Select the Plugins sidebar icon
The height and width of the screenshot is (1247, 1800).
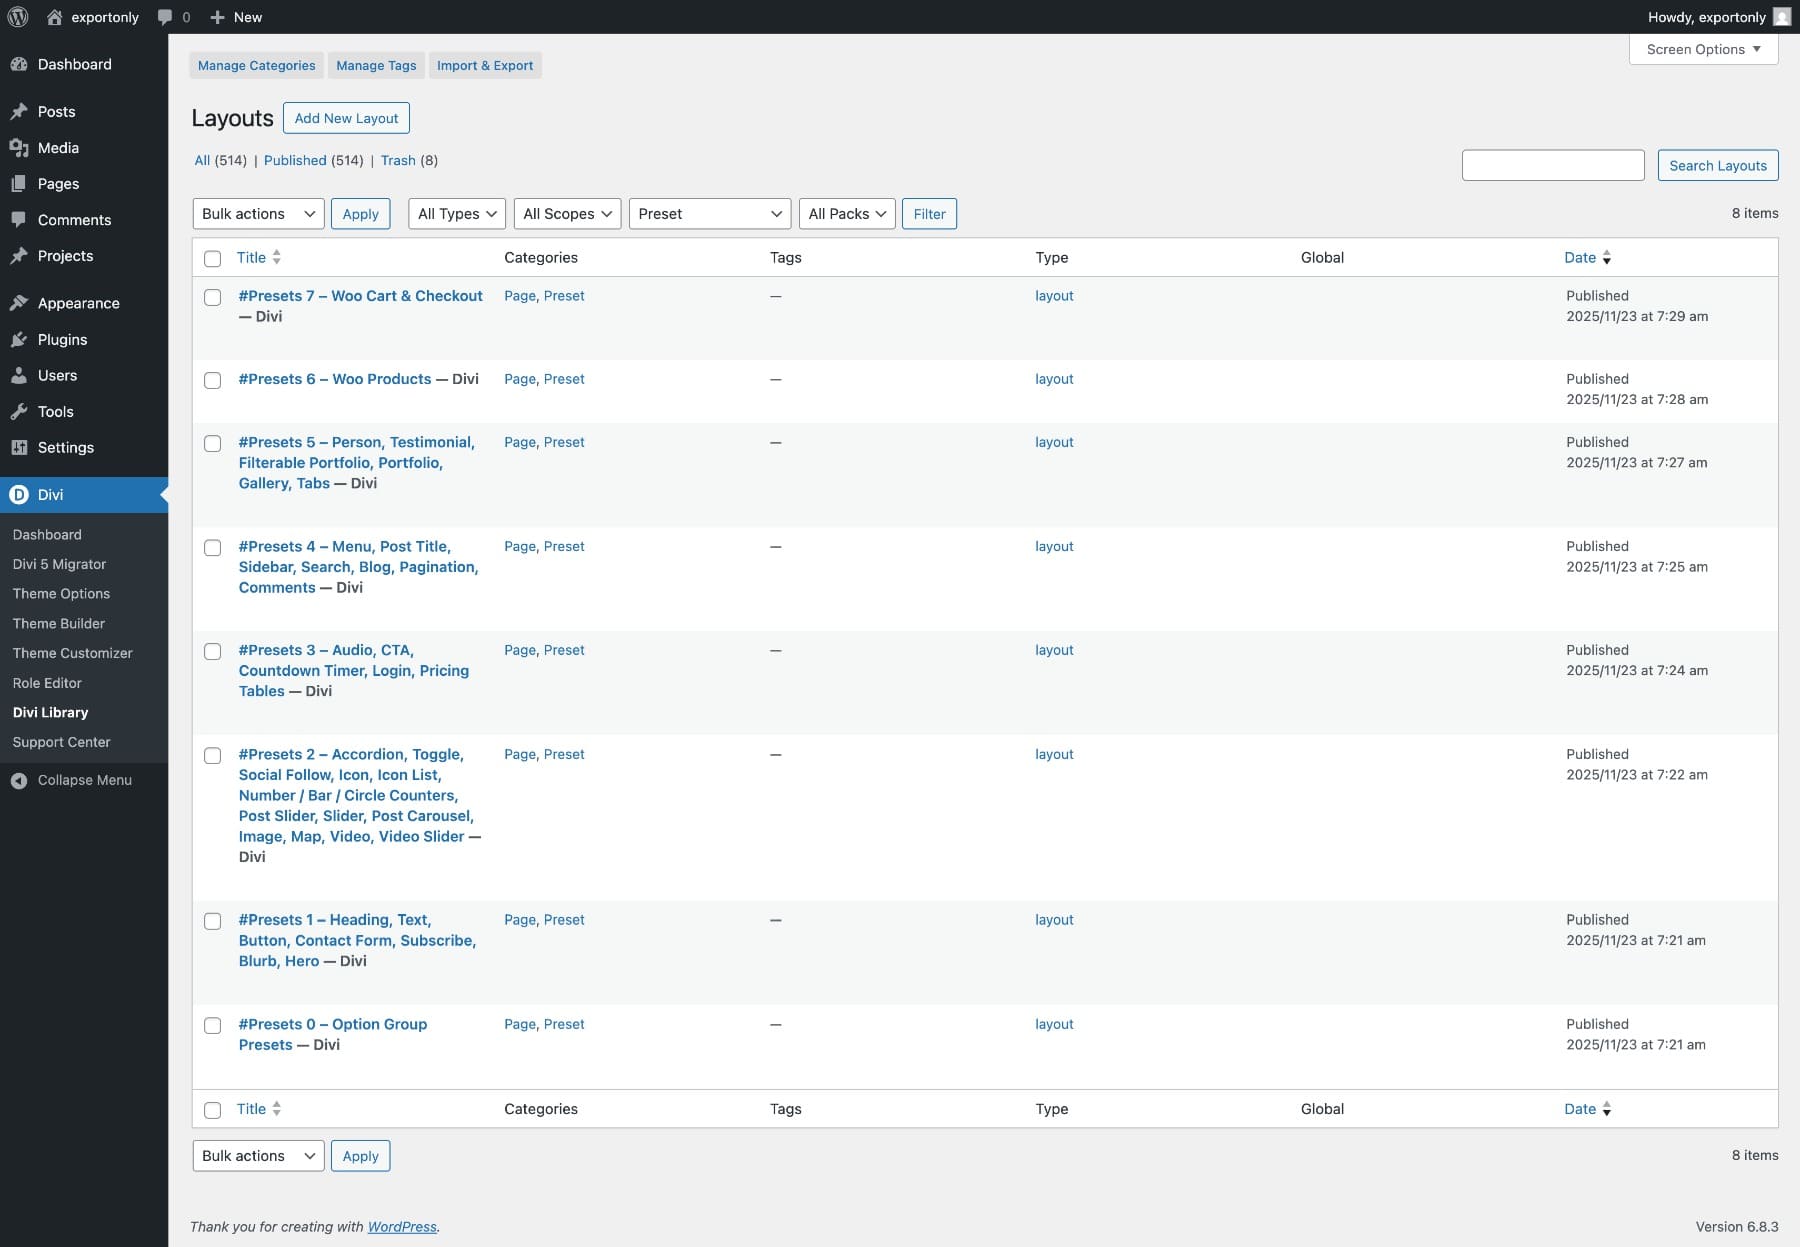coord(21,339)
